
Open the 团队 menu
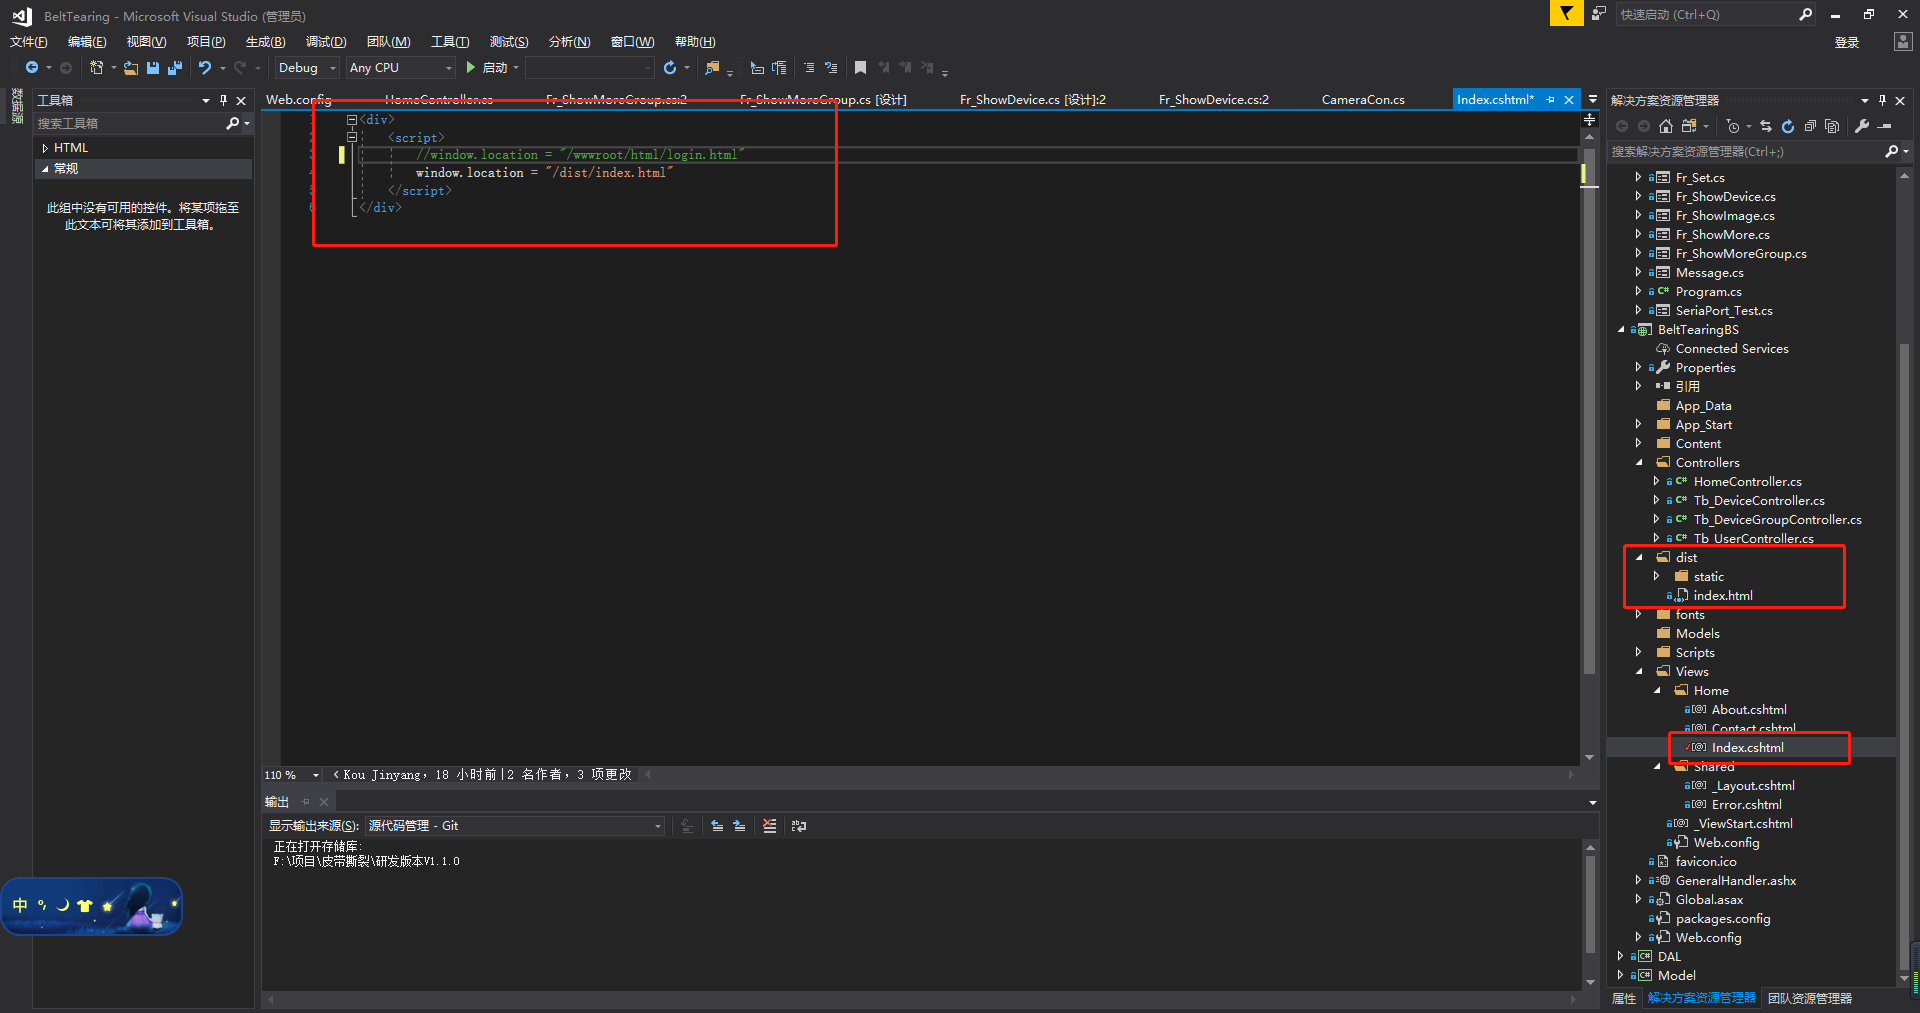coord(389,41)
